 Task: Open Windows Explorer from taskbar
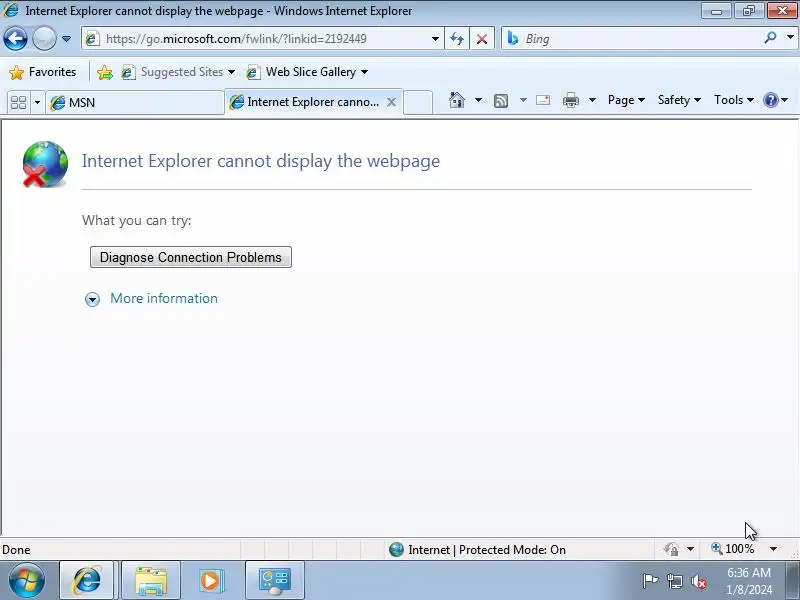click(x=151, y=580)
